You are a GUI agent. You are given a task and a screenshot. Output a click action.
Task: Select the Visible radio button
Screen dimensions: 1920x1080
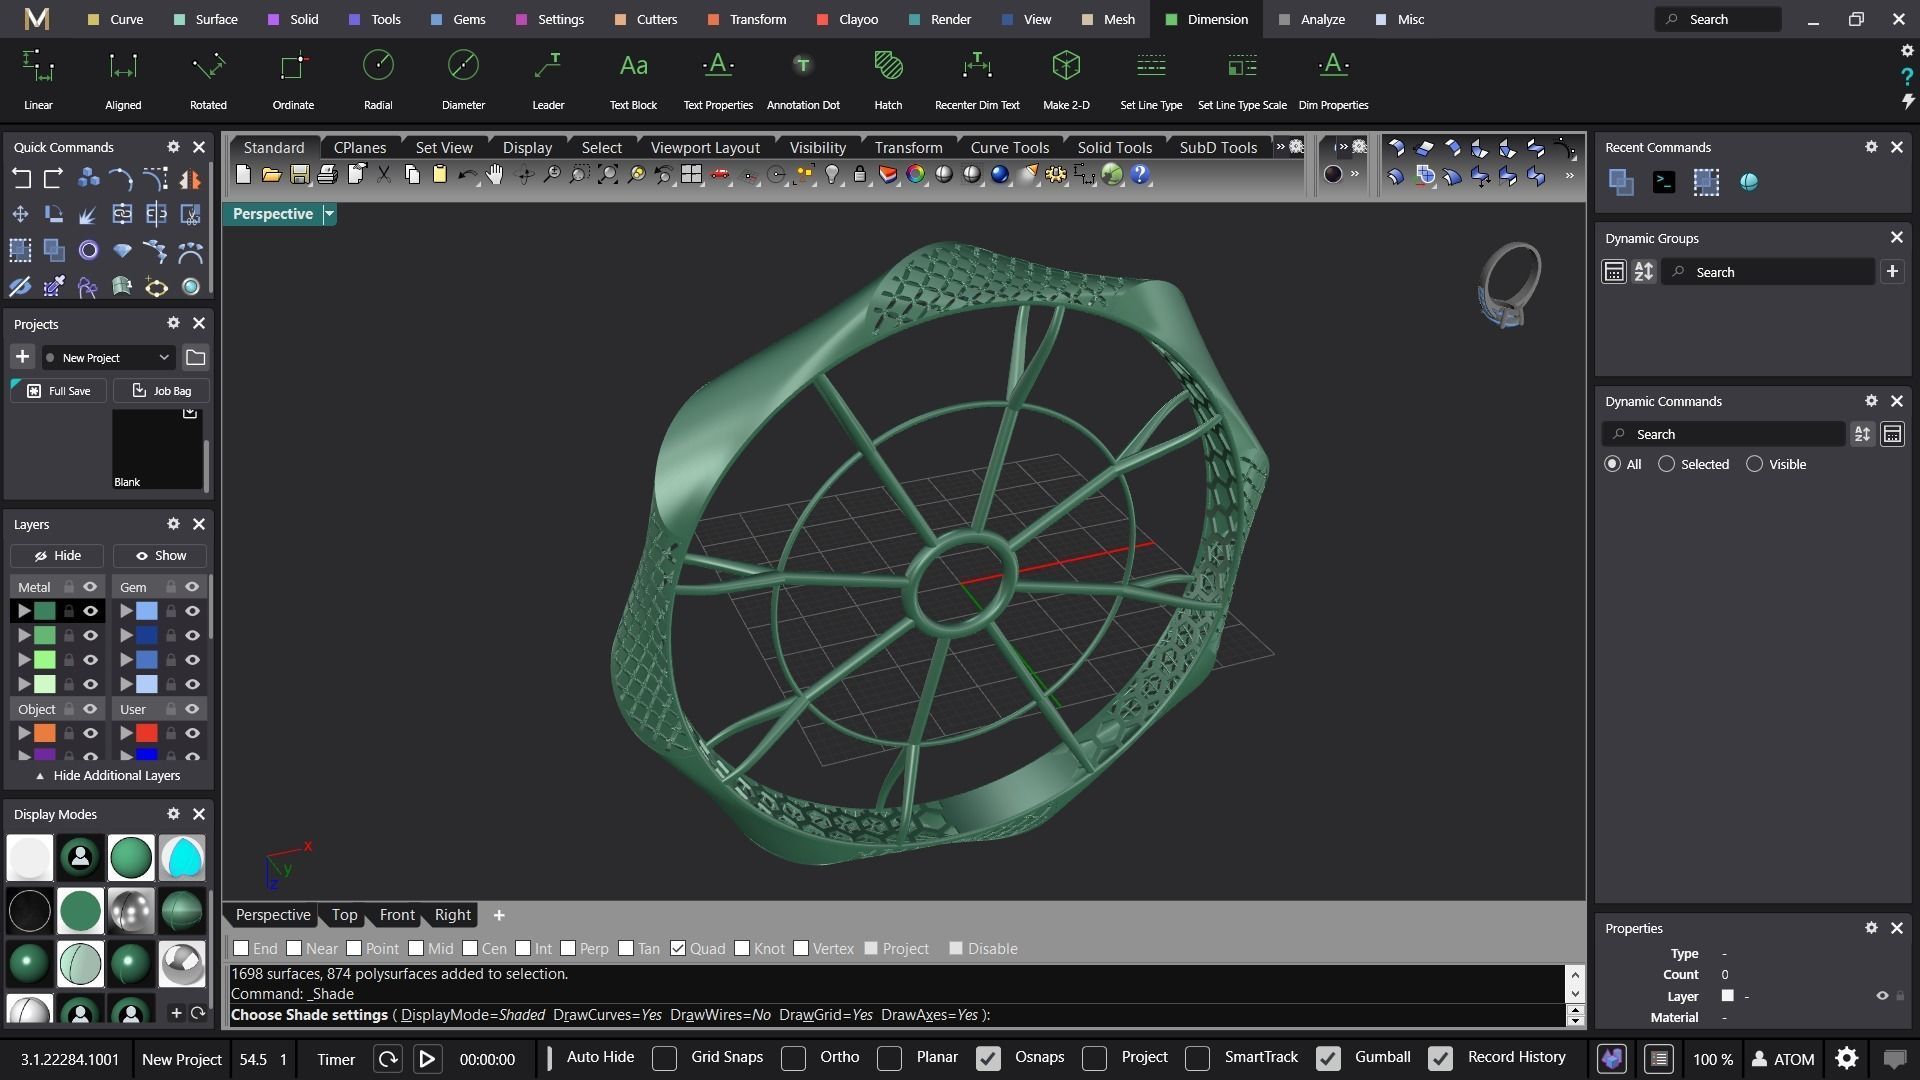(1754, 464)
